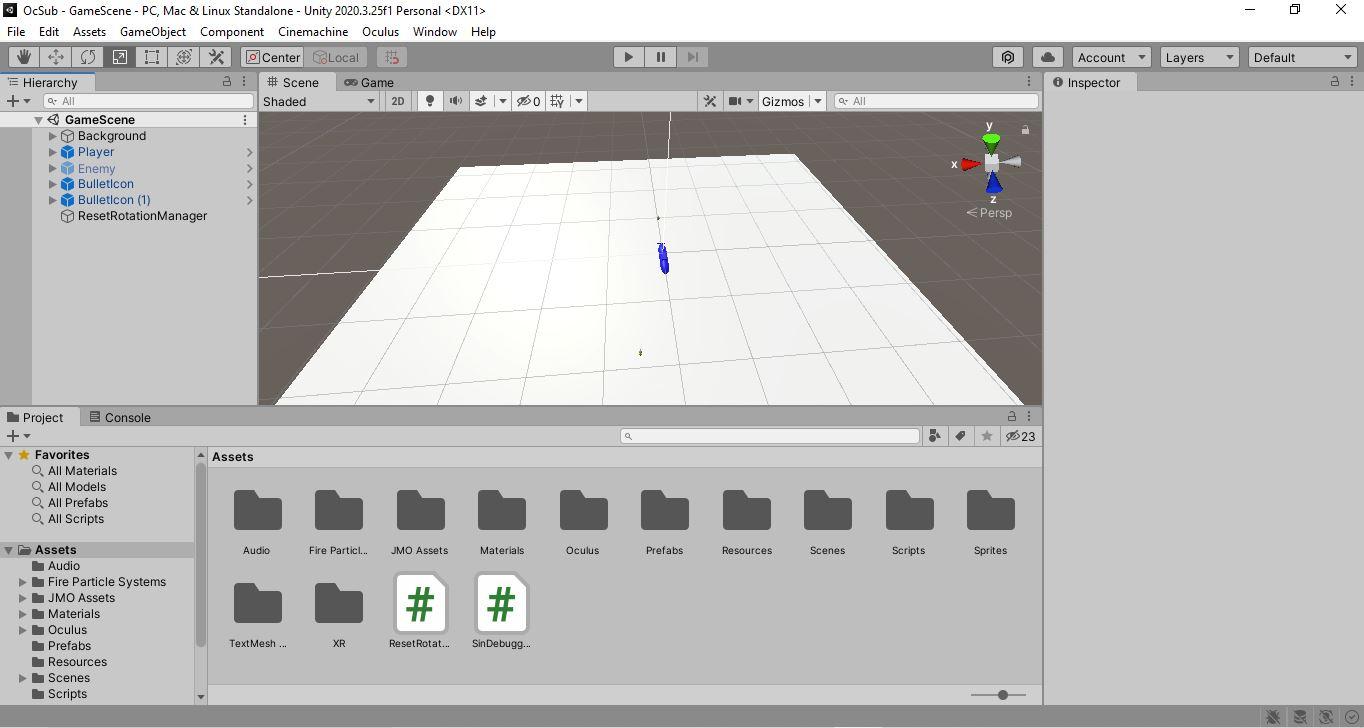The width and height of the screenshot is (1364, 728).
Task: Click the blue Z axis of the gizmo
Action: click(x=993, y=184)
